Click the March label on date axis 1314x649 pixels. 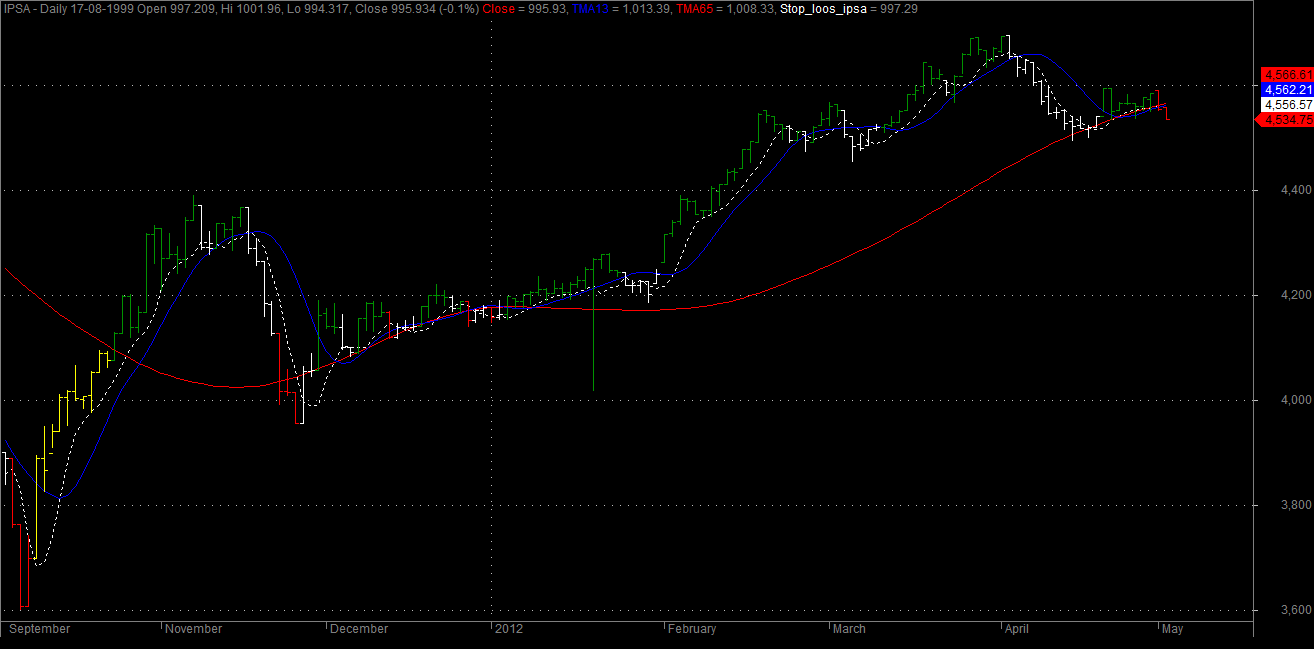849,629
